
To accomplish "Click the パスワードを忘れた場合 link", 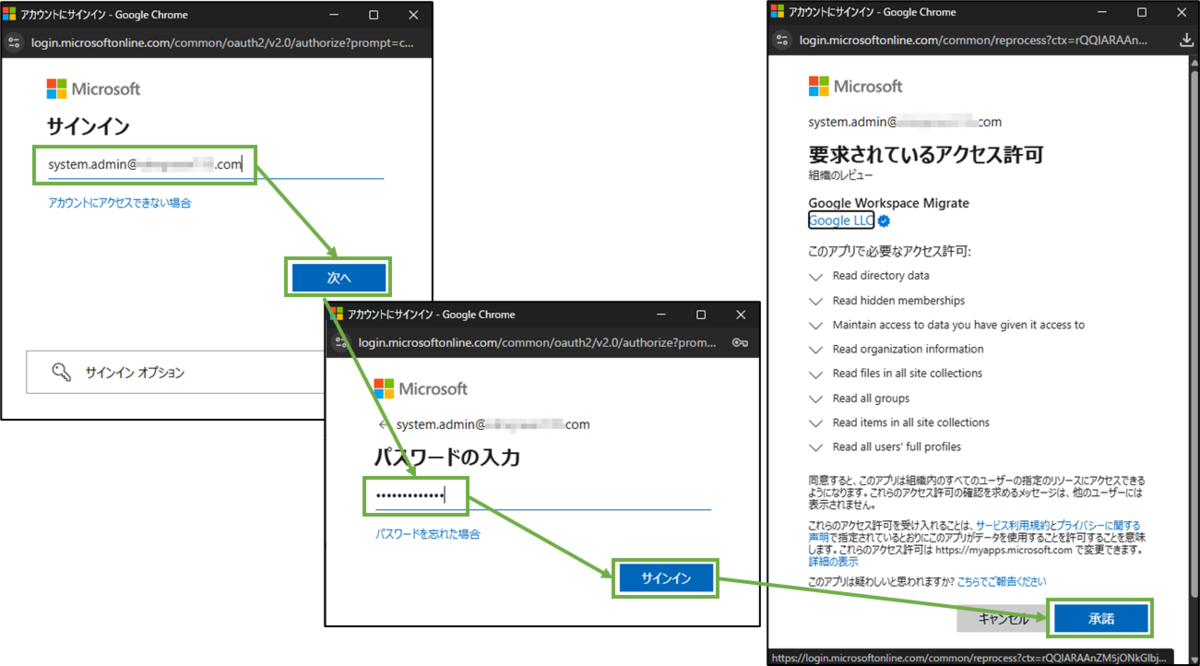I will [428, 534].
